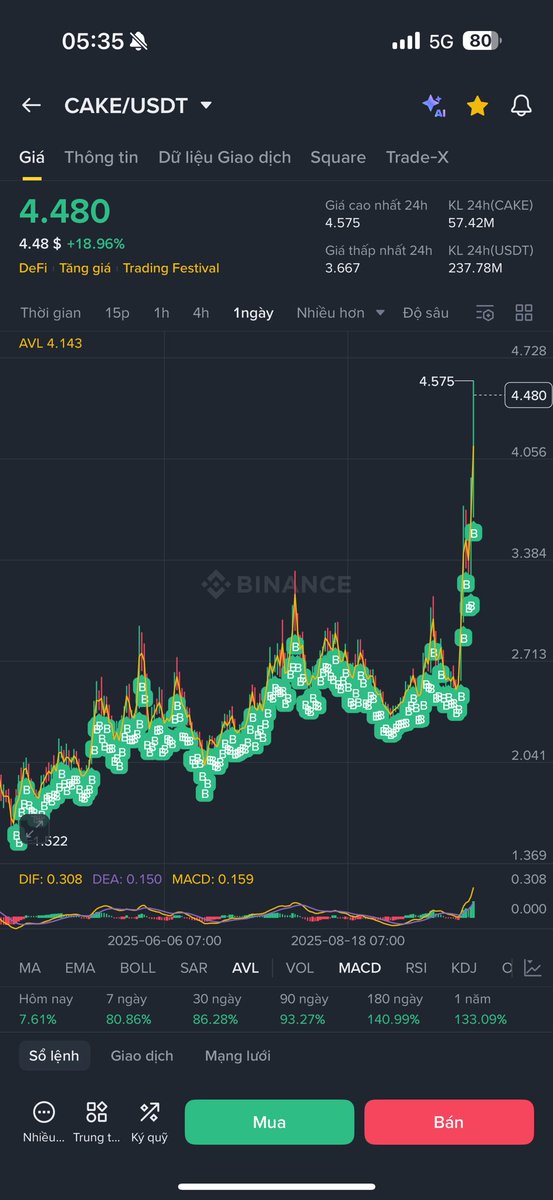Toggle the RSI indicator

point(416,968)
